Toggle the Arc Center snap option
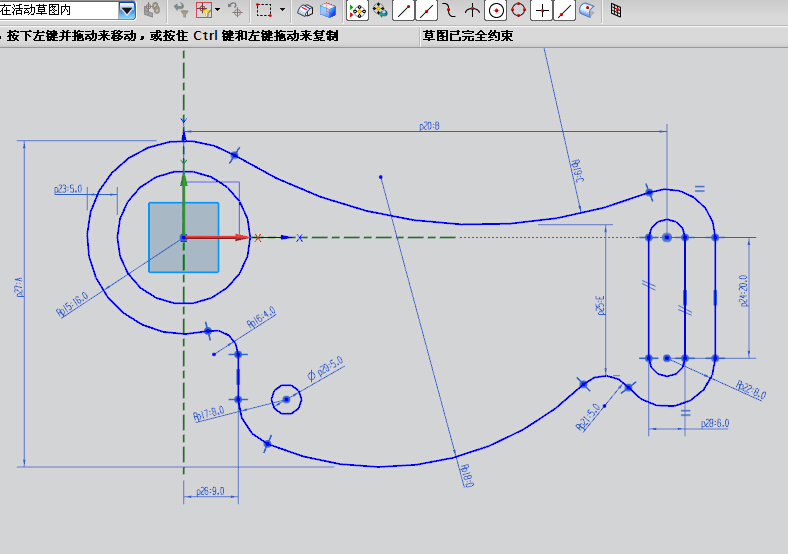788x554 pixels. point(496,11)
